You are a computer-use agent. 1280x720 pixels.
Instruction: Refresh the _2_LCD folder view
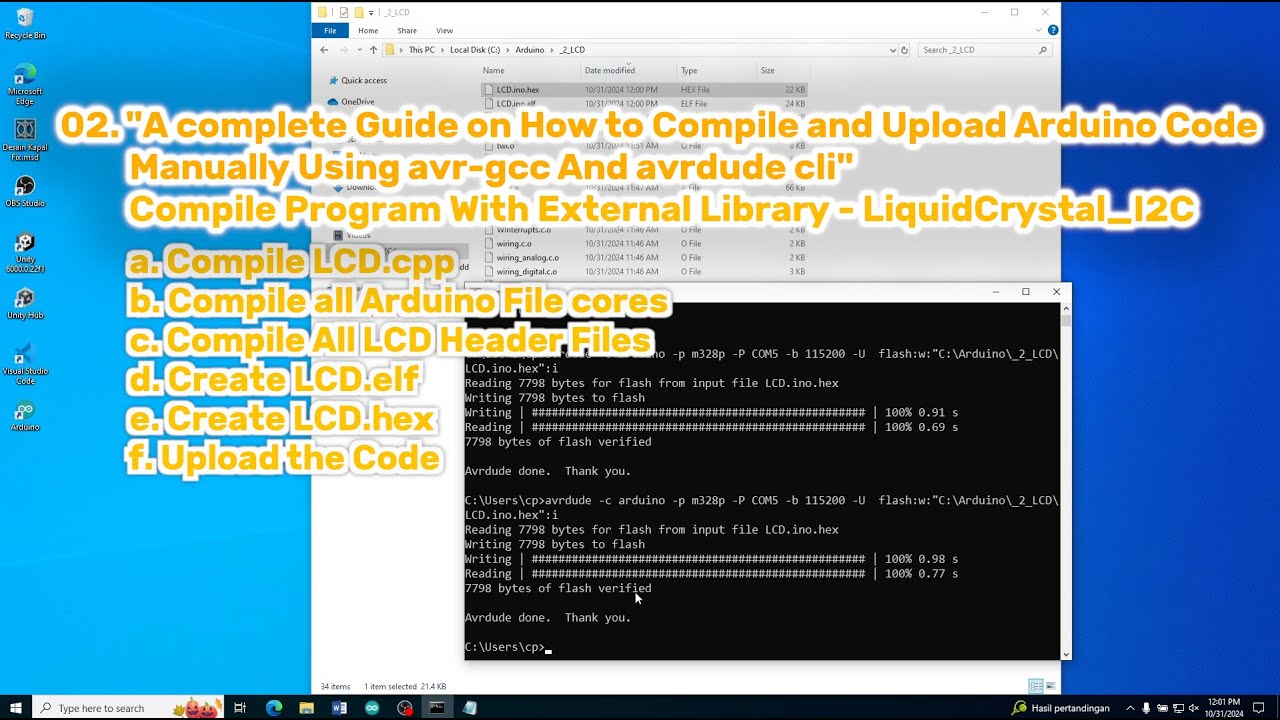[905, 50]
